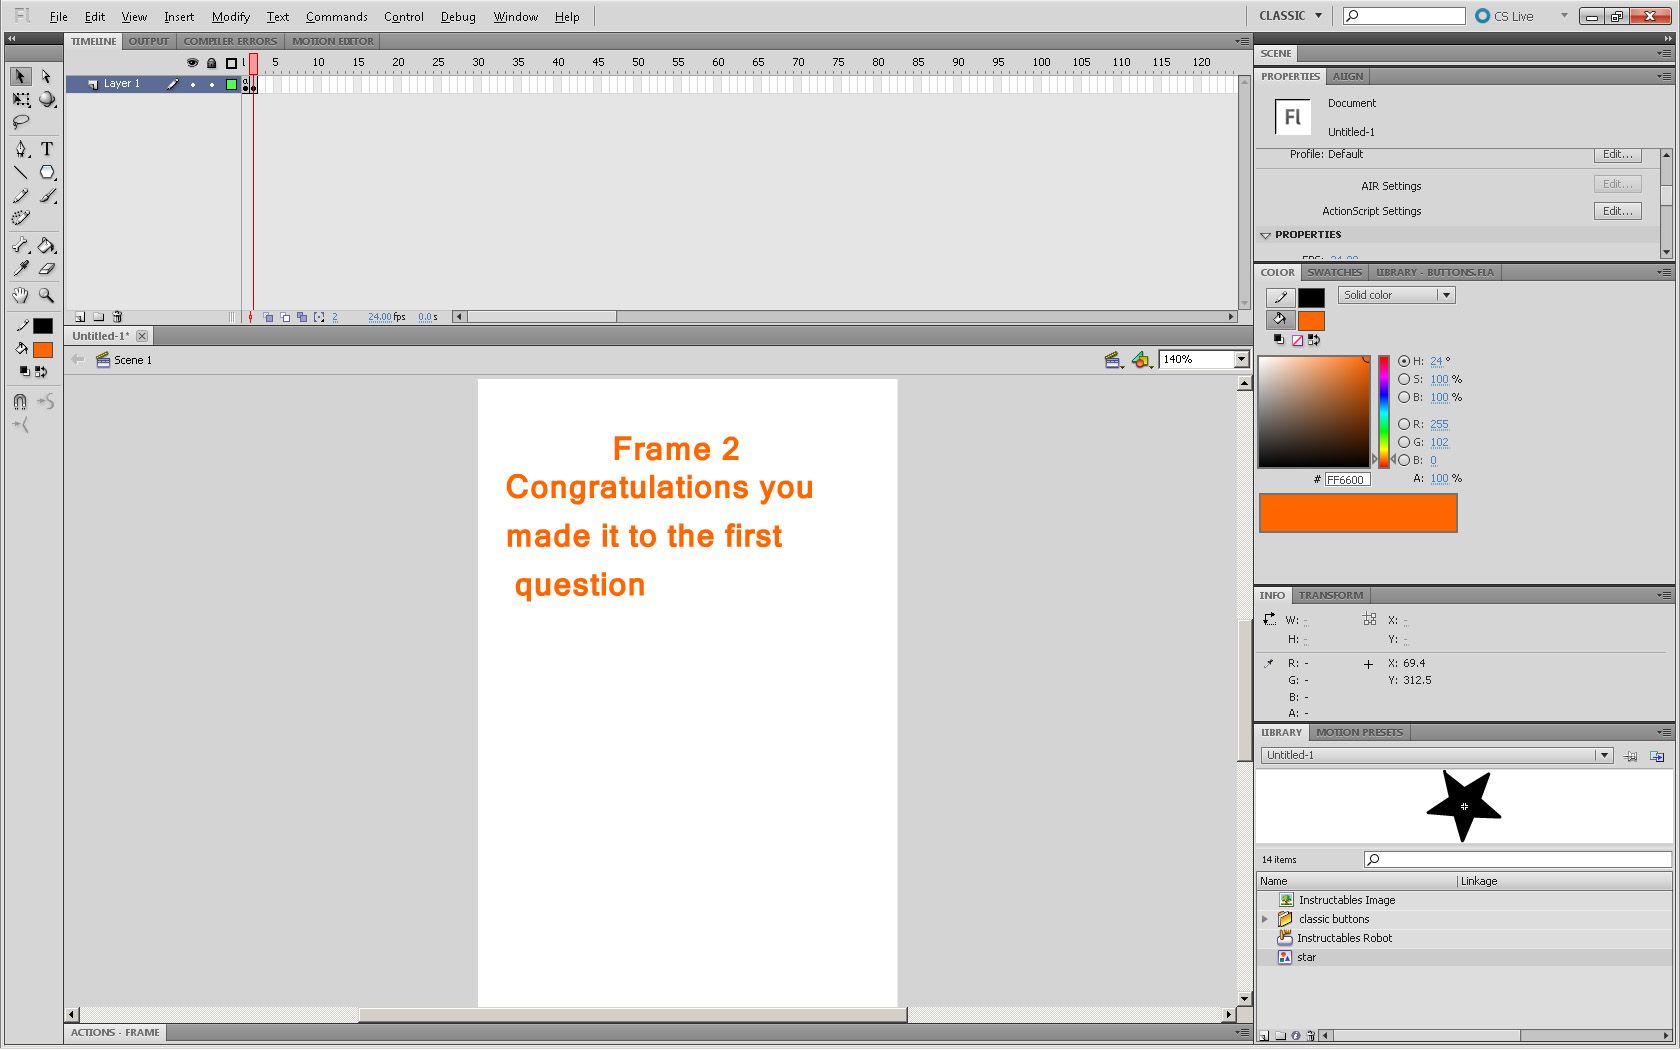Lock Layer 1
The image size is (1680, 1050).
tap(211, 84)
